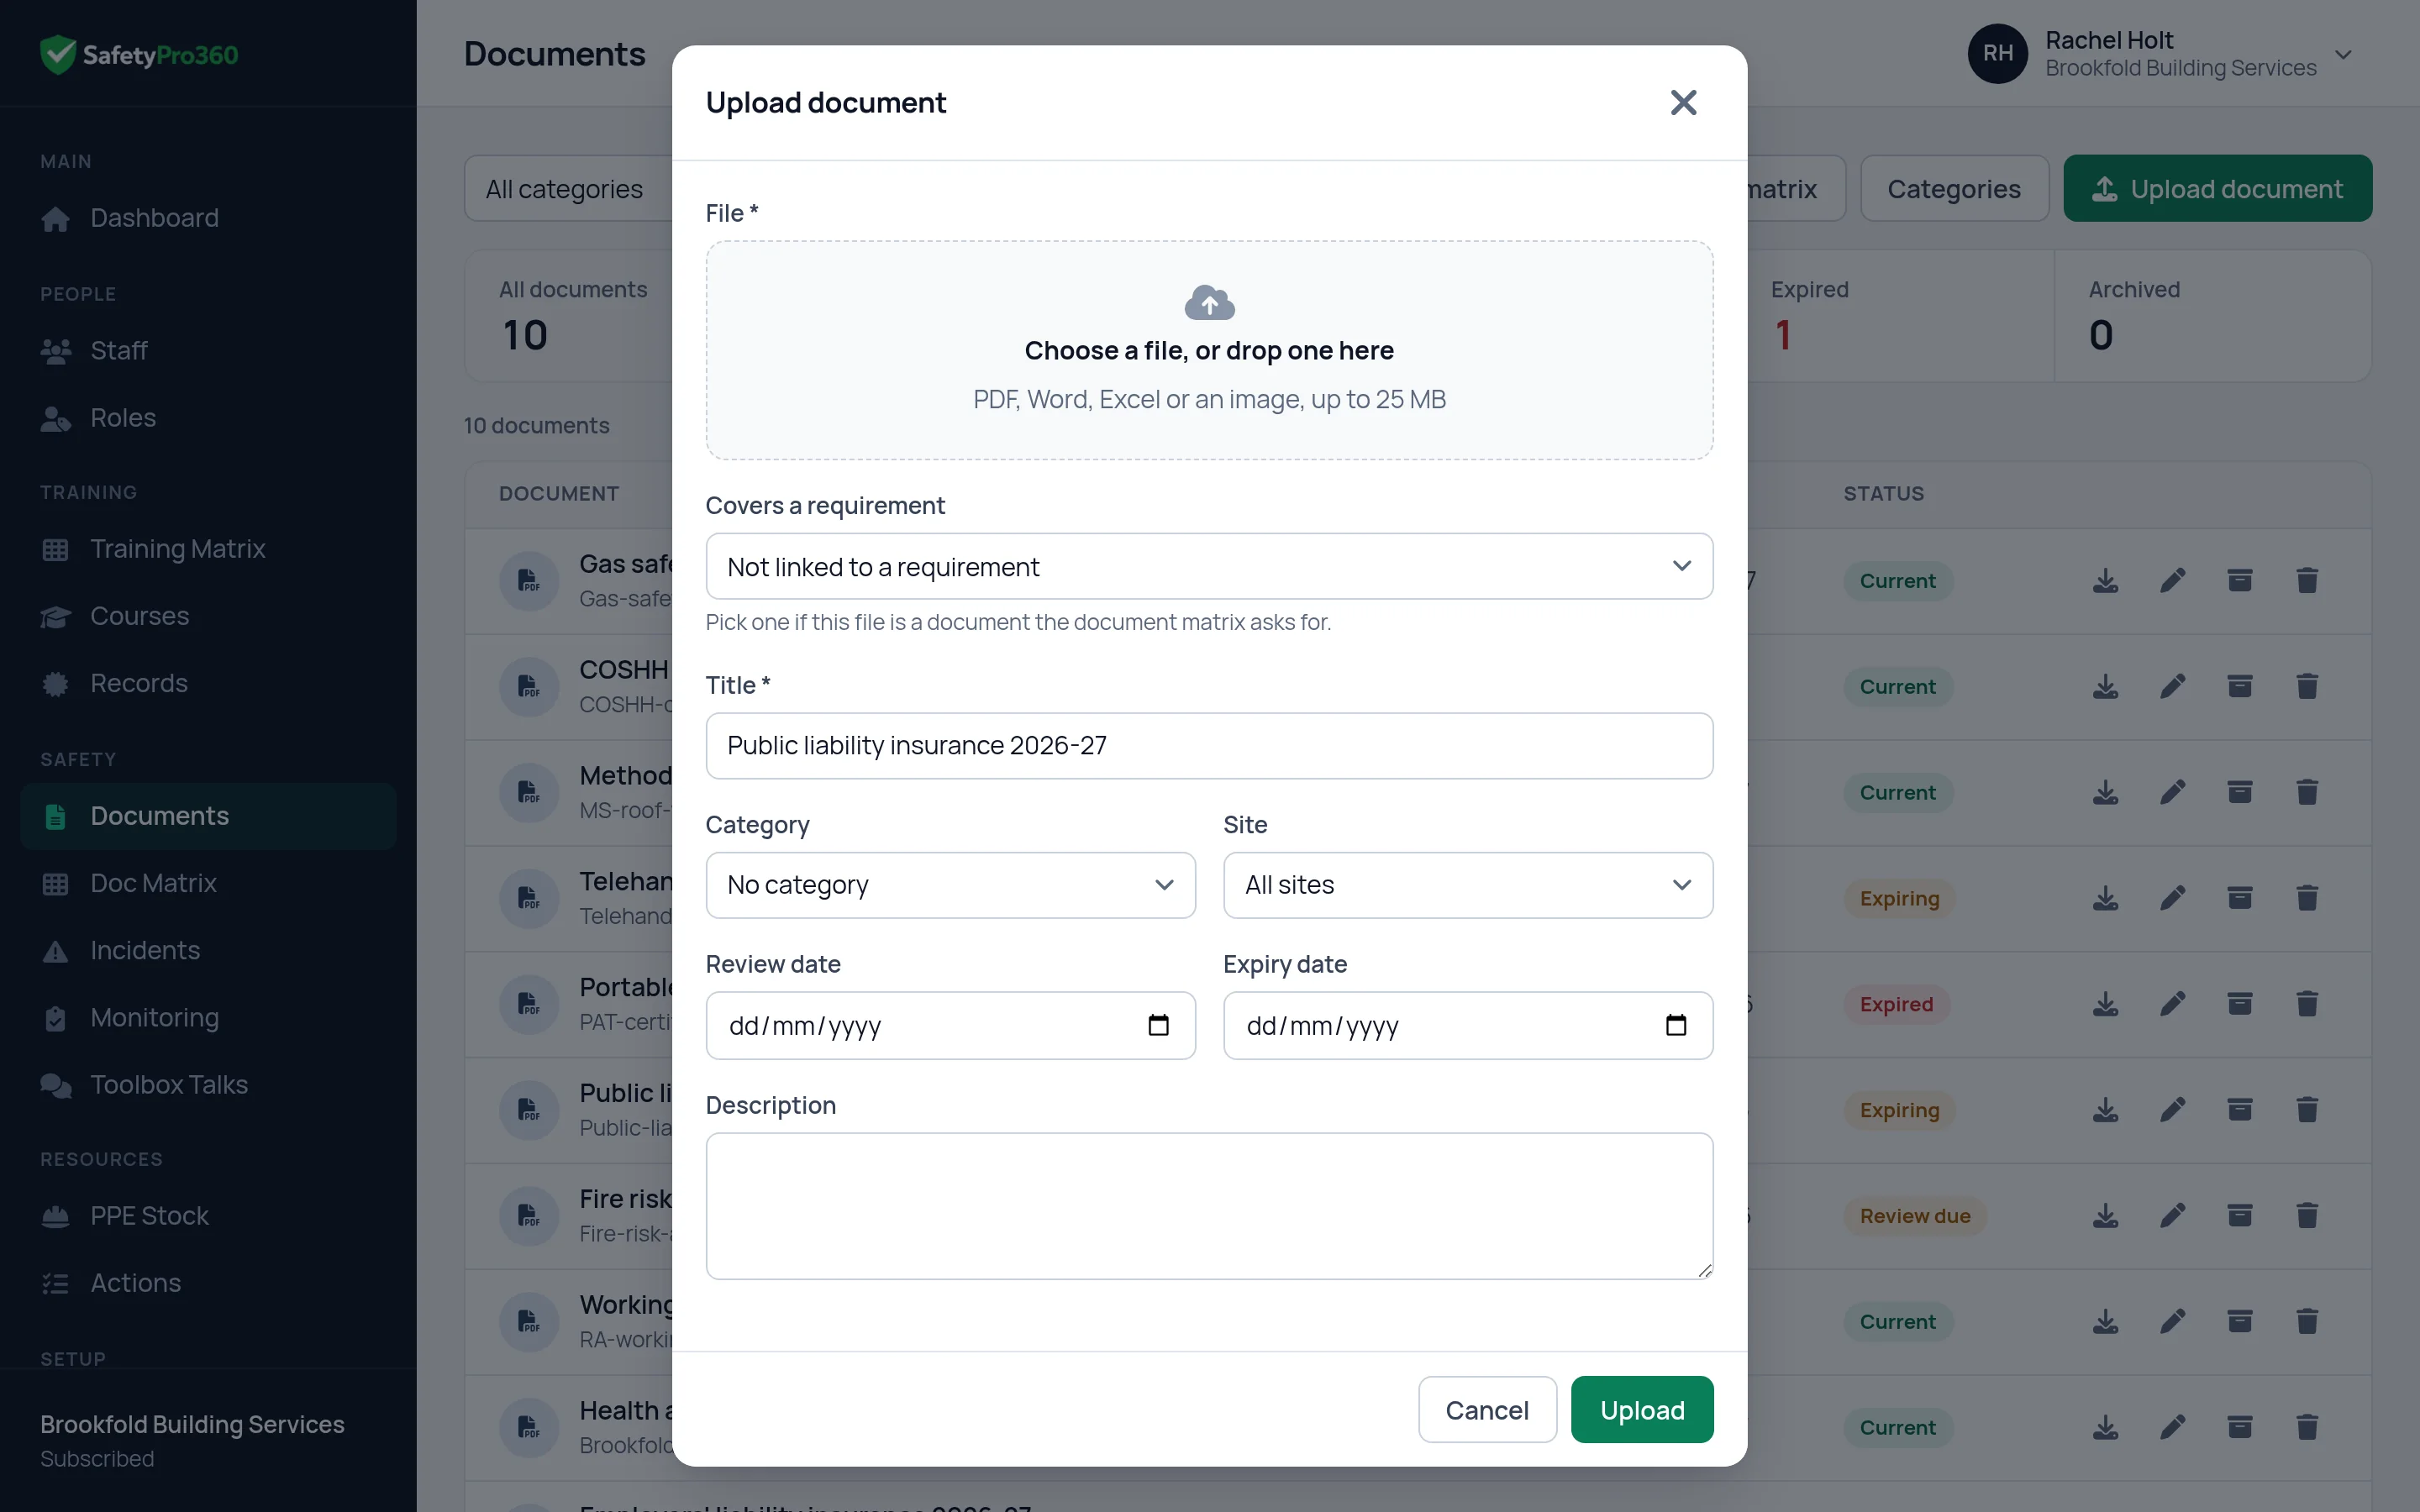The width and height of the screenshot is (2420, 1512).
Task: Open the Site dropdown showing All sites
Action: (1467, 885)
